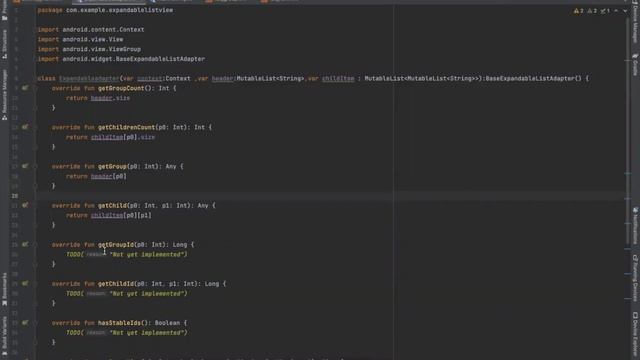The image size is (640, 360).
Task: Click override gutter icon beside hasStableIds
Action: tap(25, 323)
